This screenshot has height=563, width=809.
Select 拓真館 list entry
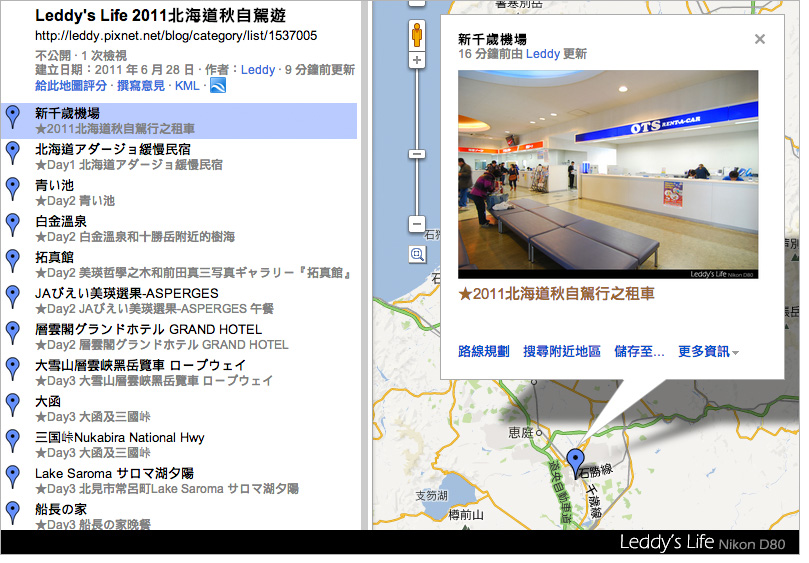click(180, 267)
